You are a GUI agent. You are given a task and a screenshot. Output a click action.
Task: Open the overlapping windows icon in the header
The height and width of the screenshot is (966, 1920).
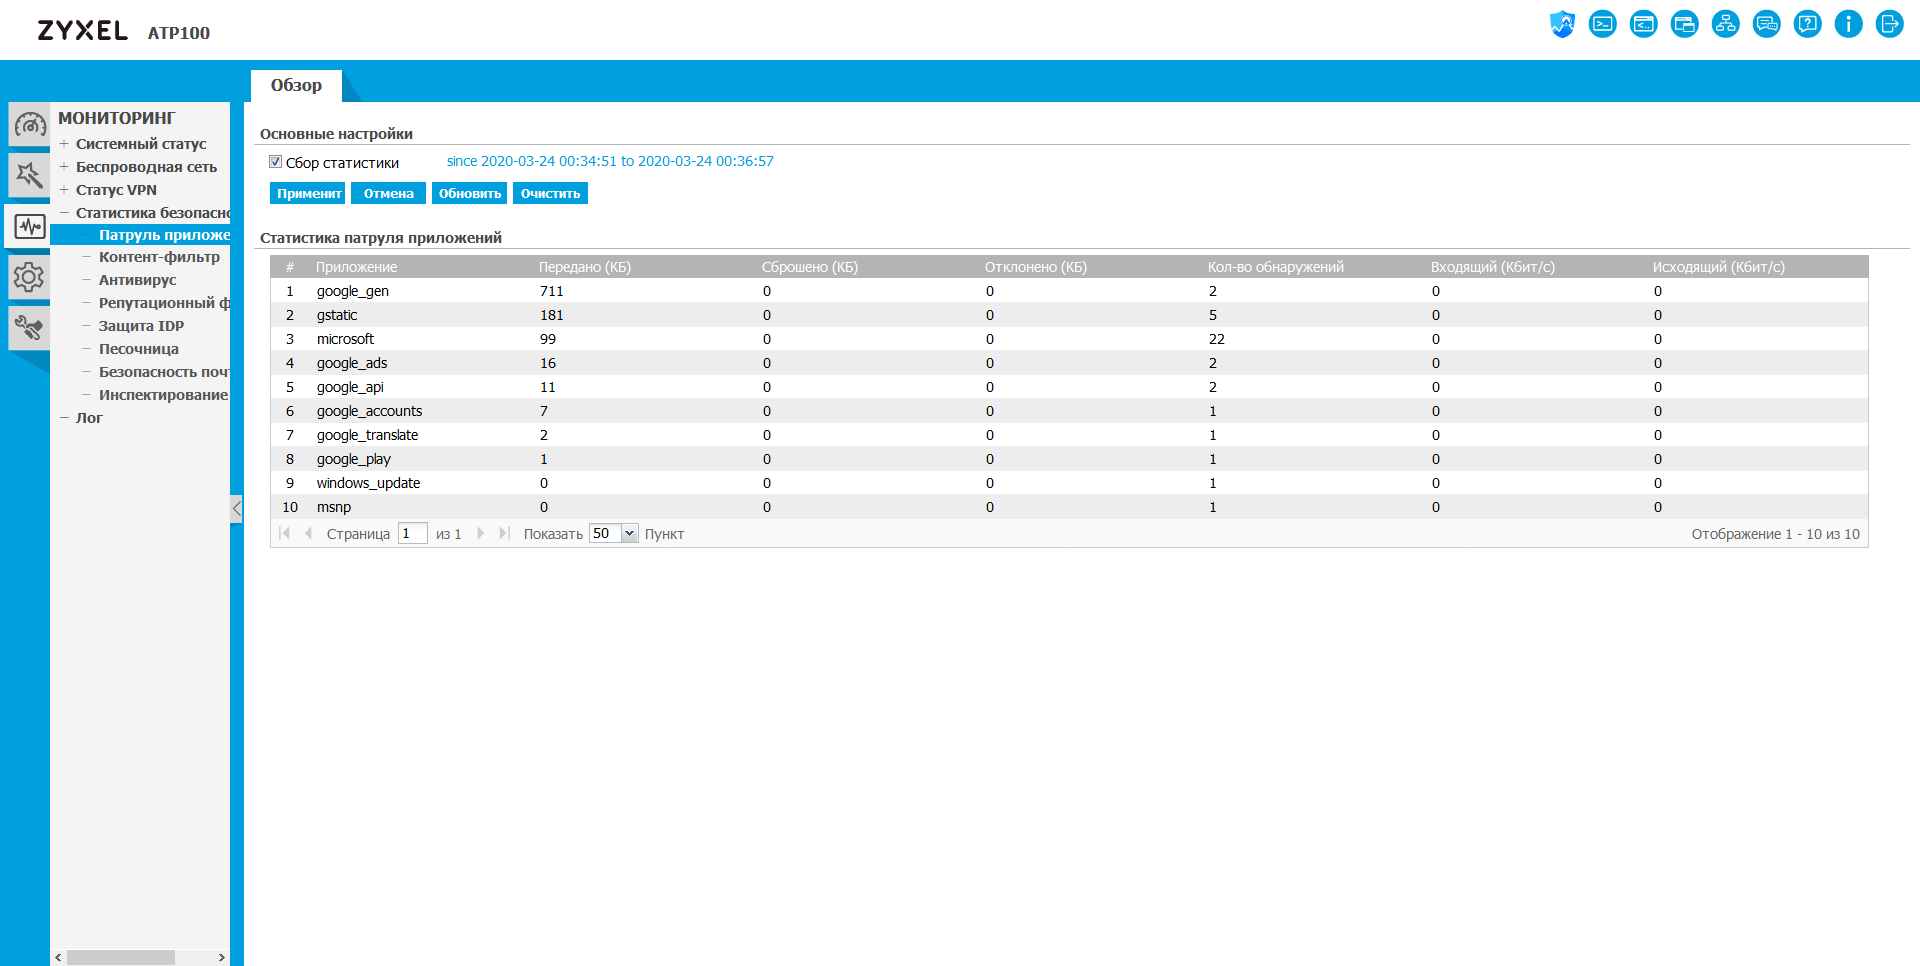[1685, 24]
